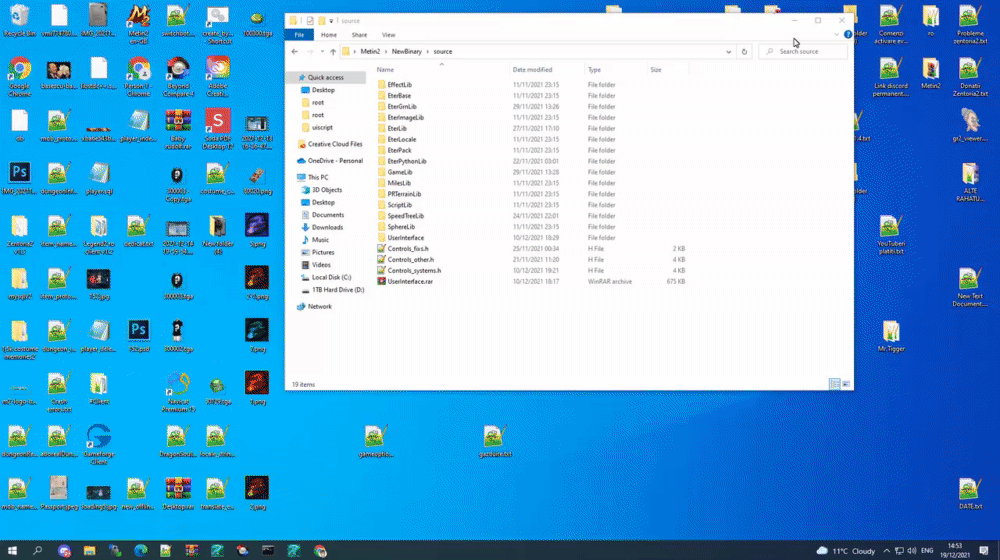Screen dimensions: 1000x560
Task: Select the SpeedTreeLib folder
Action: coord(406,216)
